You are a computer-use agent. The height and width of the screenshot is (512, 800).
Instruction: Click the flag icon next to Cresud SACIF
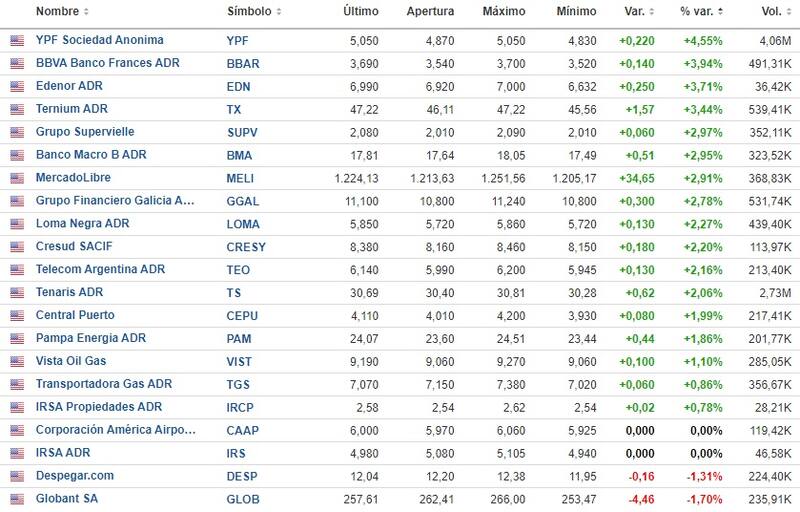click(16, 247)
